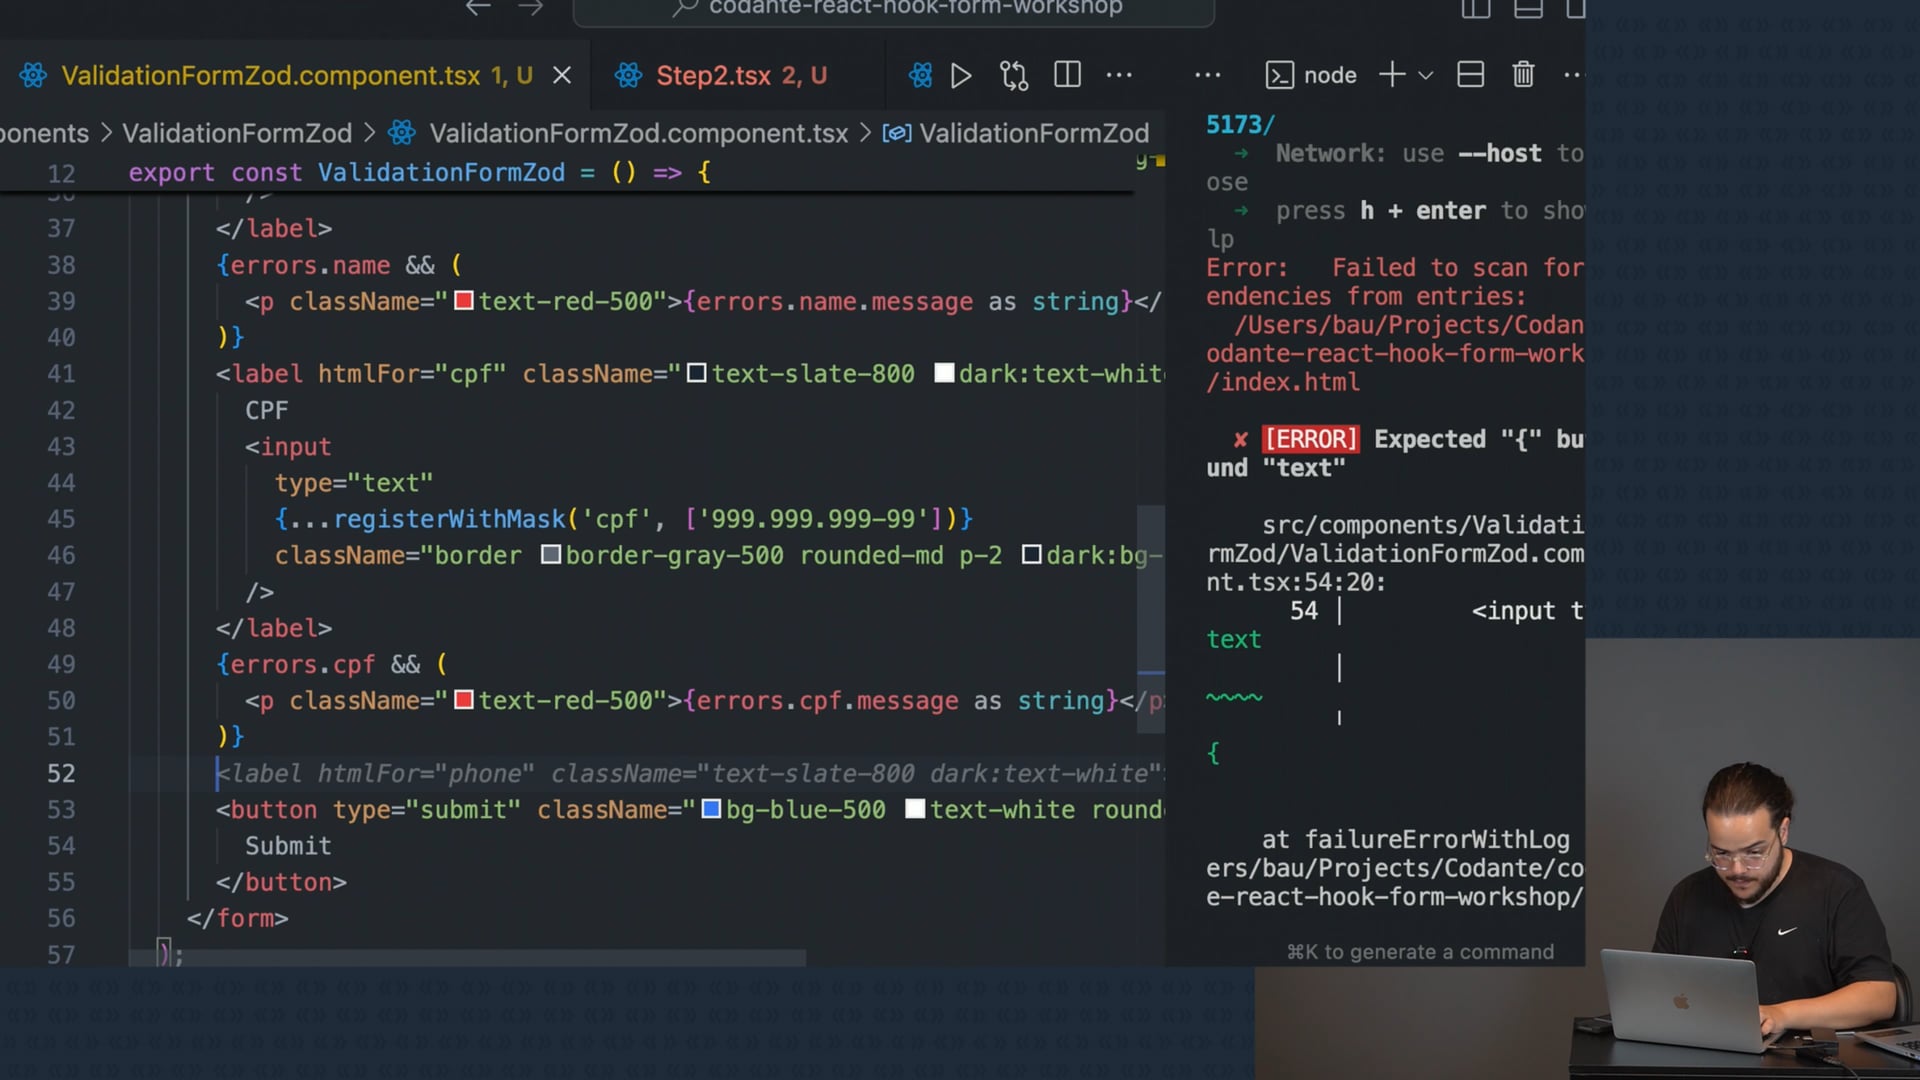The width and height of the screenshot is (1920, 1080).
Task: Select ValidationFormZod.component.tsx tab
Action: click(x=270, y=76)
